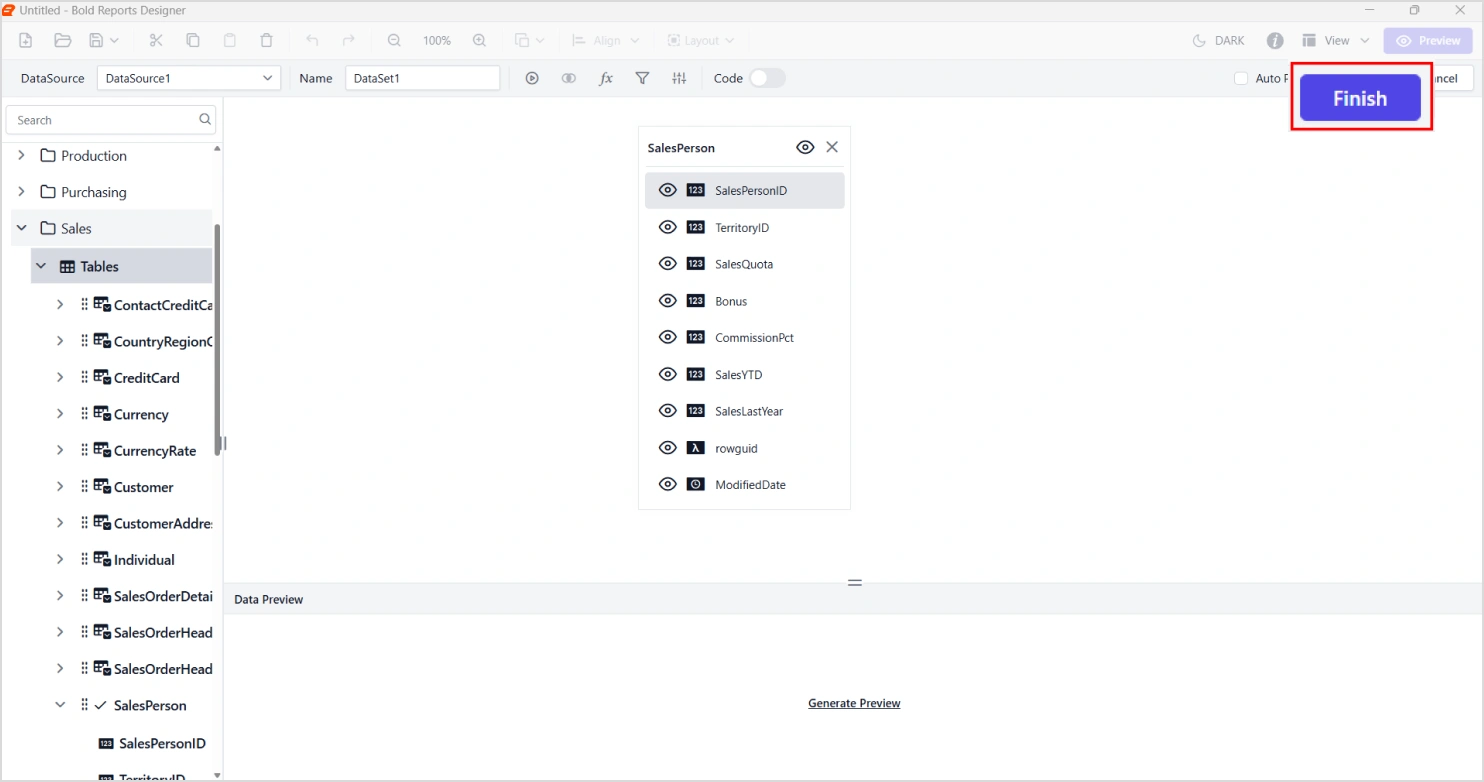Switch to DARK theme using moon icon
This screenshot has height=782, width=1484.
(x=1218, y=40)
